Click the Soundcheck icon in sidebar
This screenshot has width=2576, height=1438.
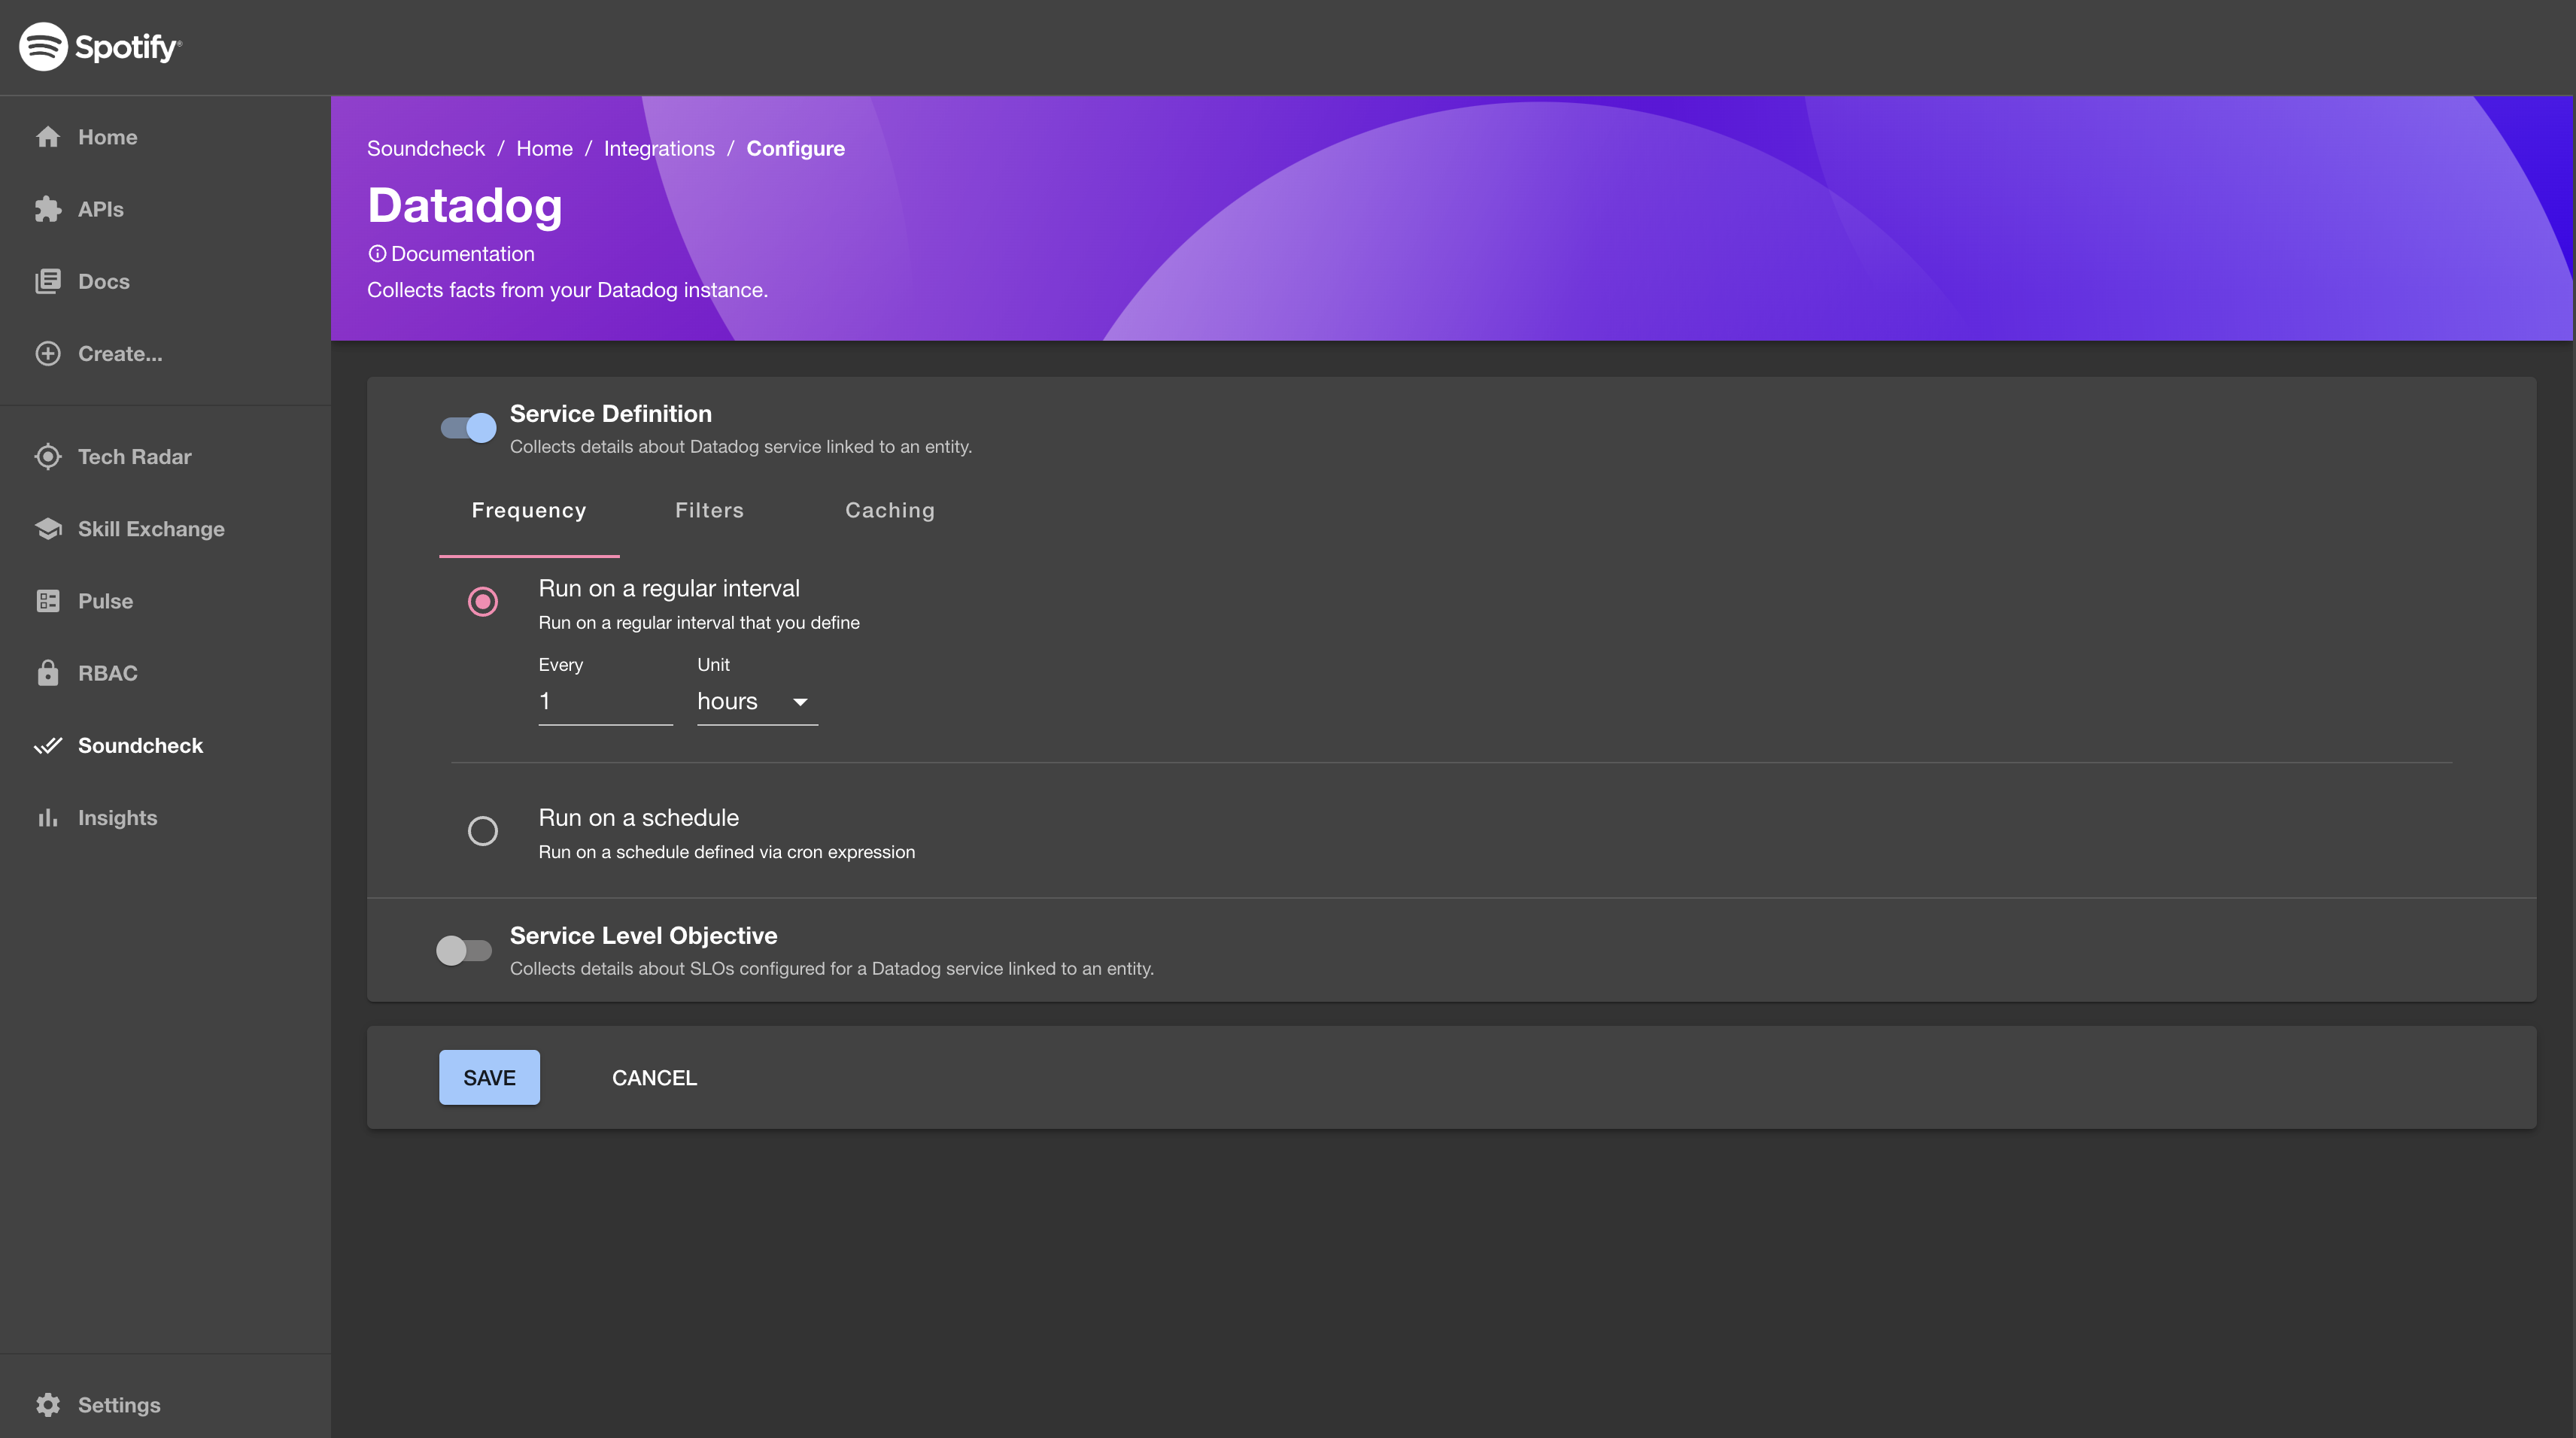pos(46,745)
